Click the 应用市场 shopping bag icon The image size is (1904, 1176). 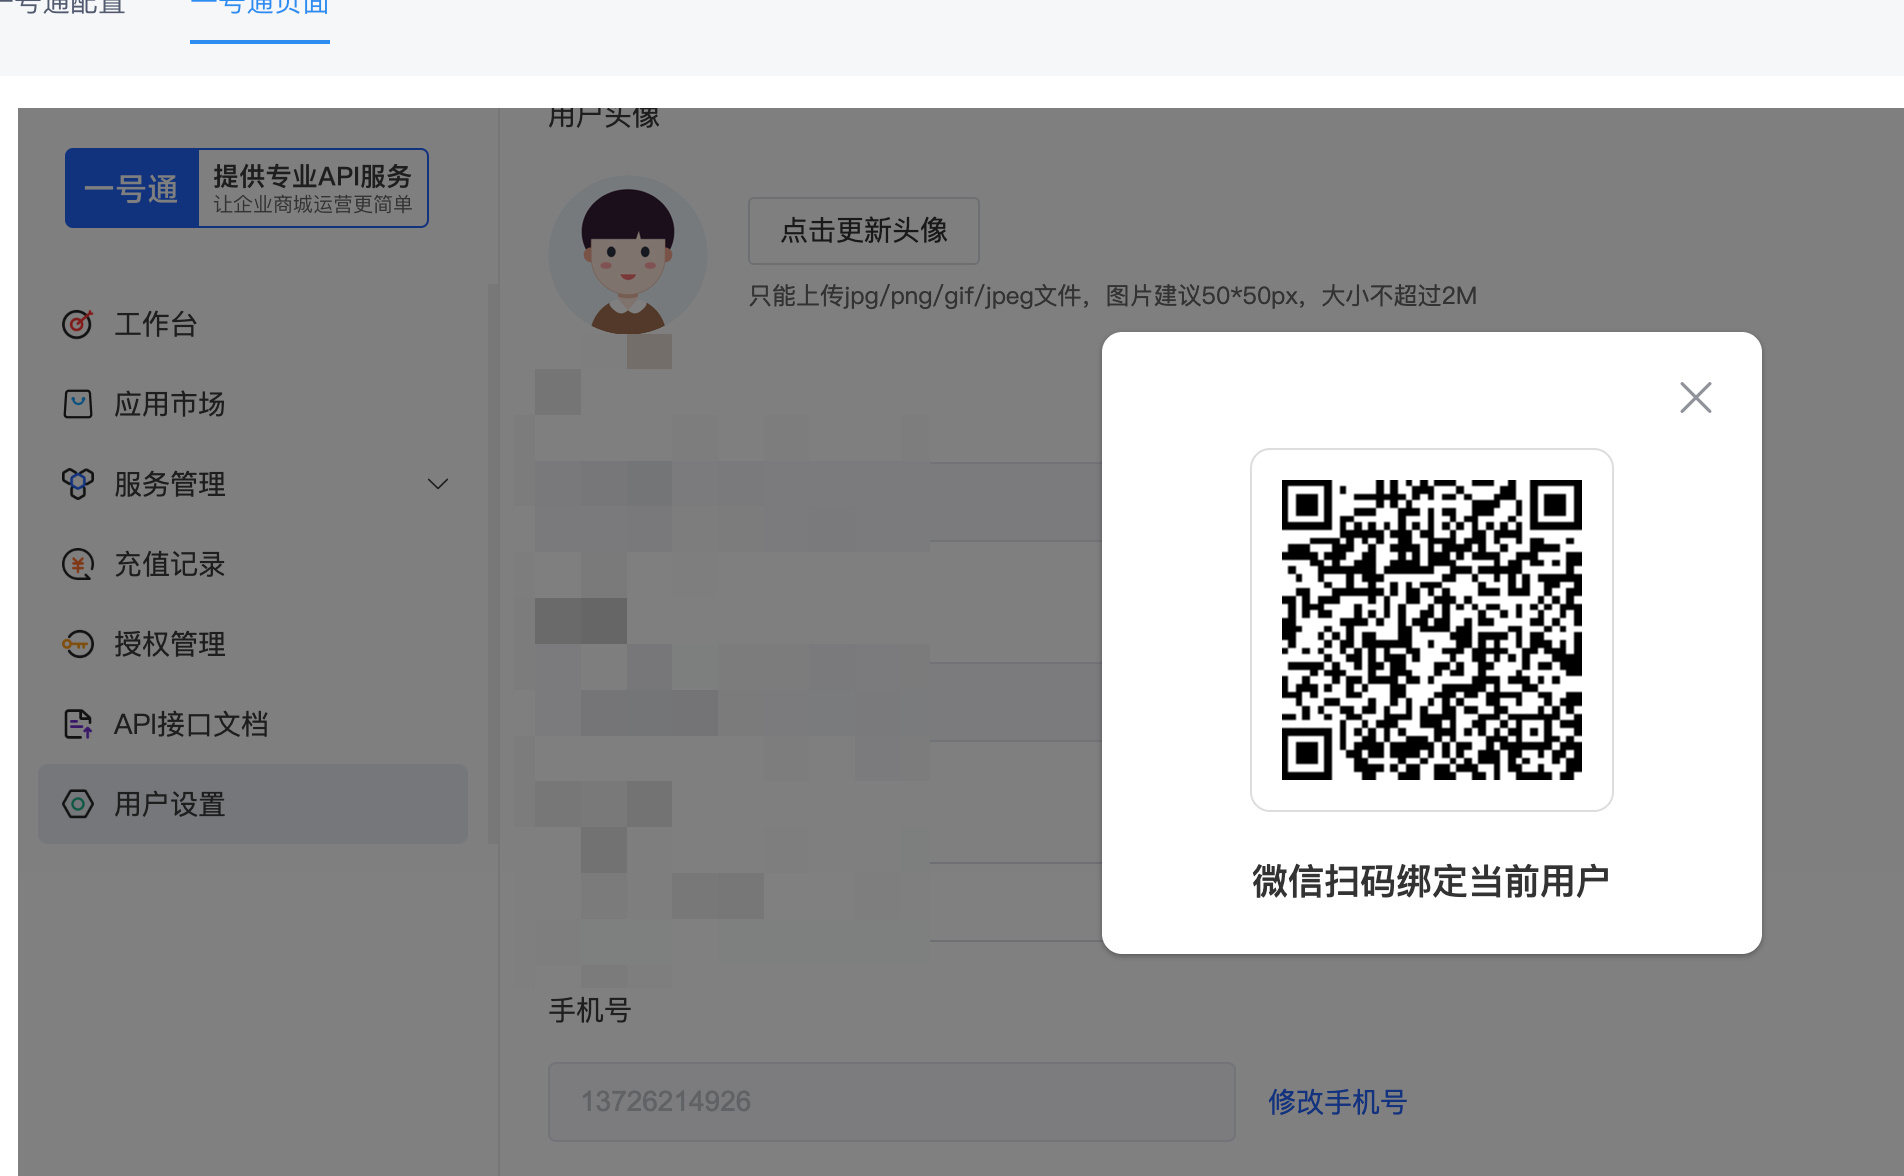77,404
